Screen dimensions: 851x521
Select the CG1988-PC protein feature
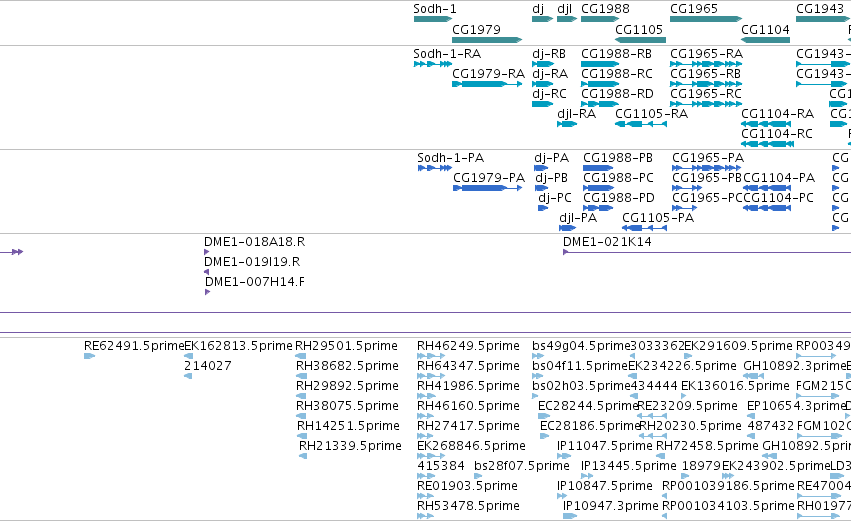pos(598,188)
